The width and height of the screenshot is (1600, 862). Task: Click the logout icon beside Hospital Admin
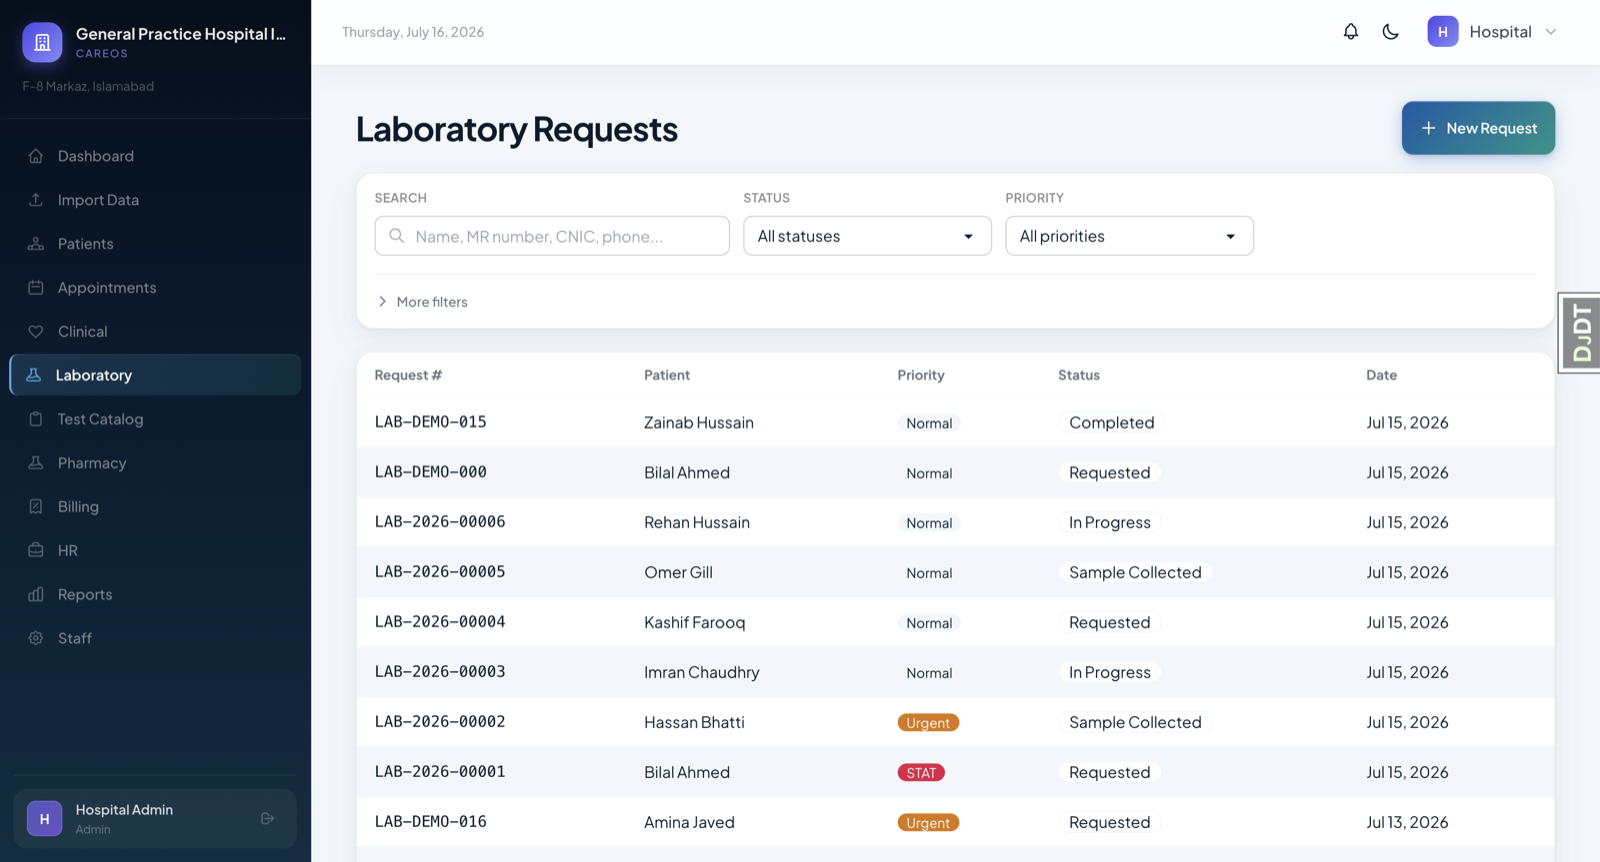click(268, 819)
